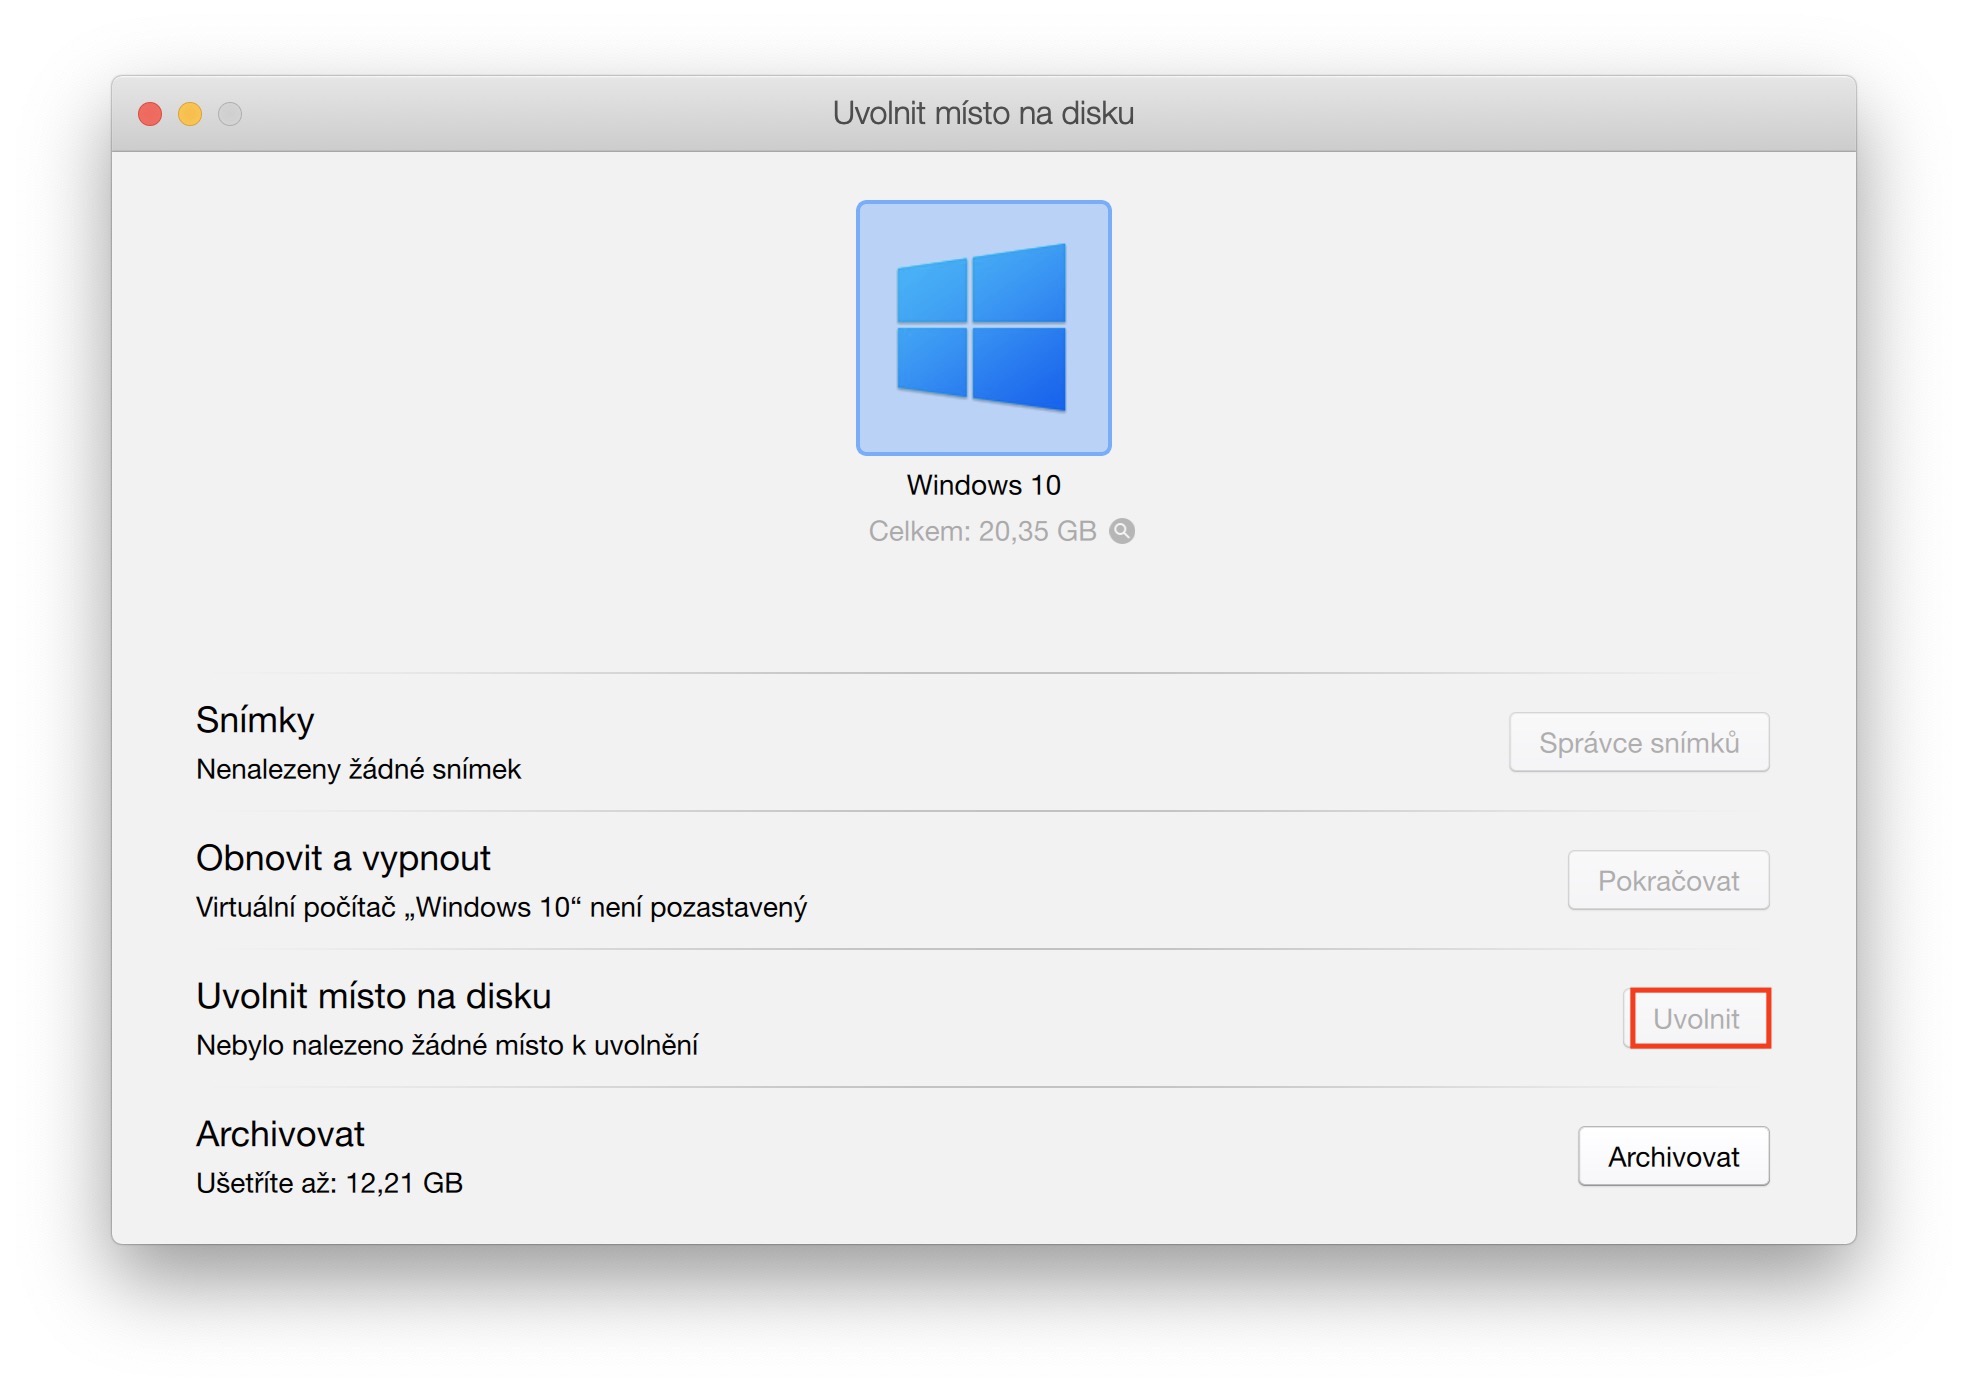Click the window title Uvolnit místo na disku
This screenshot has width=1968, height=1392.
click(983, 113)
